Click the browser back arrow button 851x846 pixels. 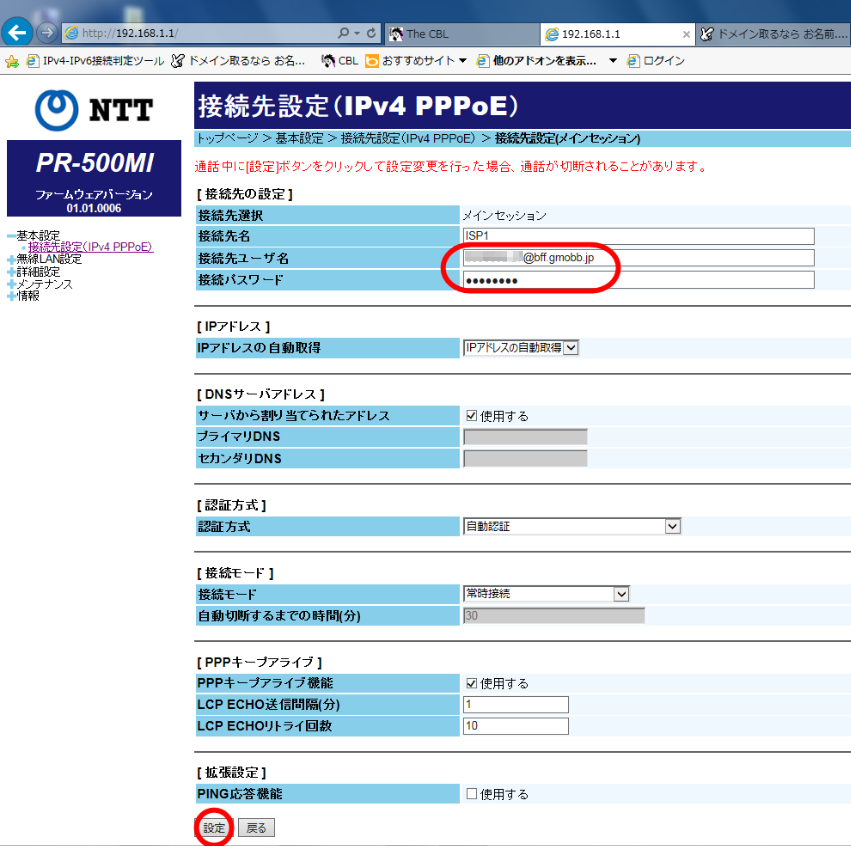coord(17,32)
